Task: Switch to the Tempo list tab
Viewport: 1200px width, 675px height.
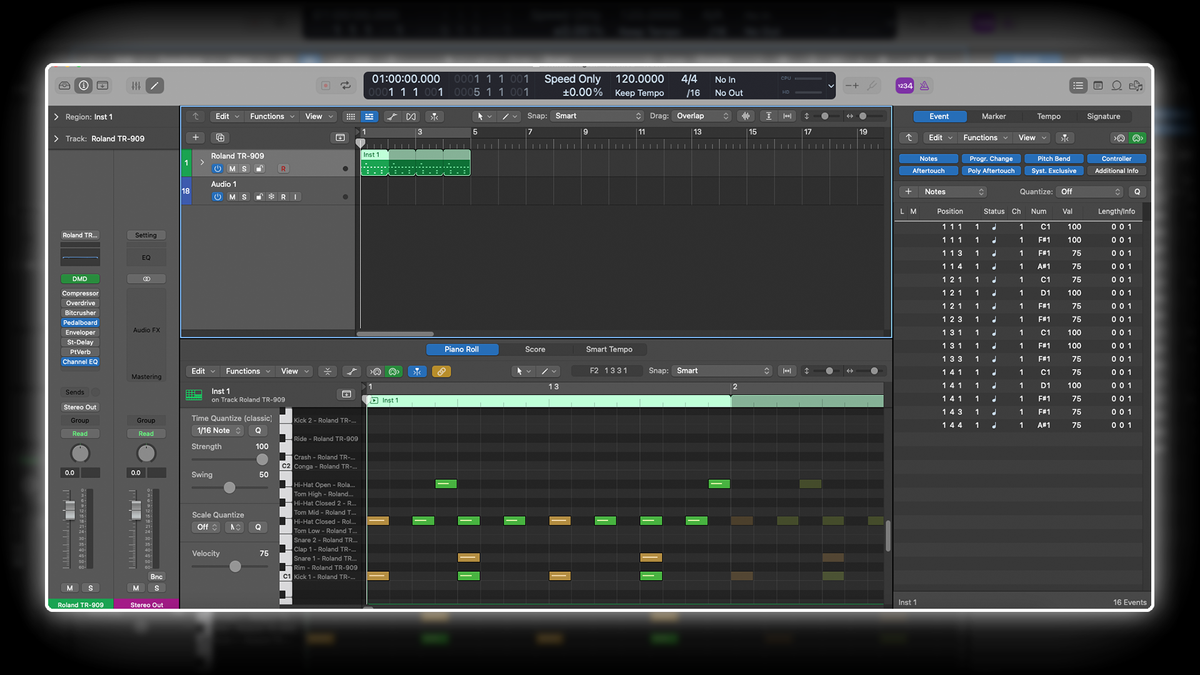Action: (x=1048, y=116)
